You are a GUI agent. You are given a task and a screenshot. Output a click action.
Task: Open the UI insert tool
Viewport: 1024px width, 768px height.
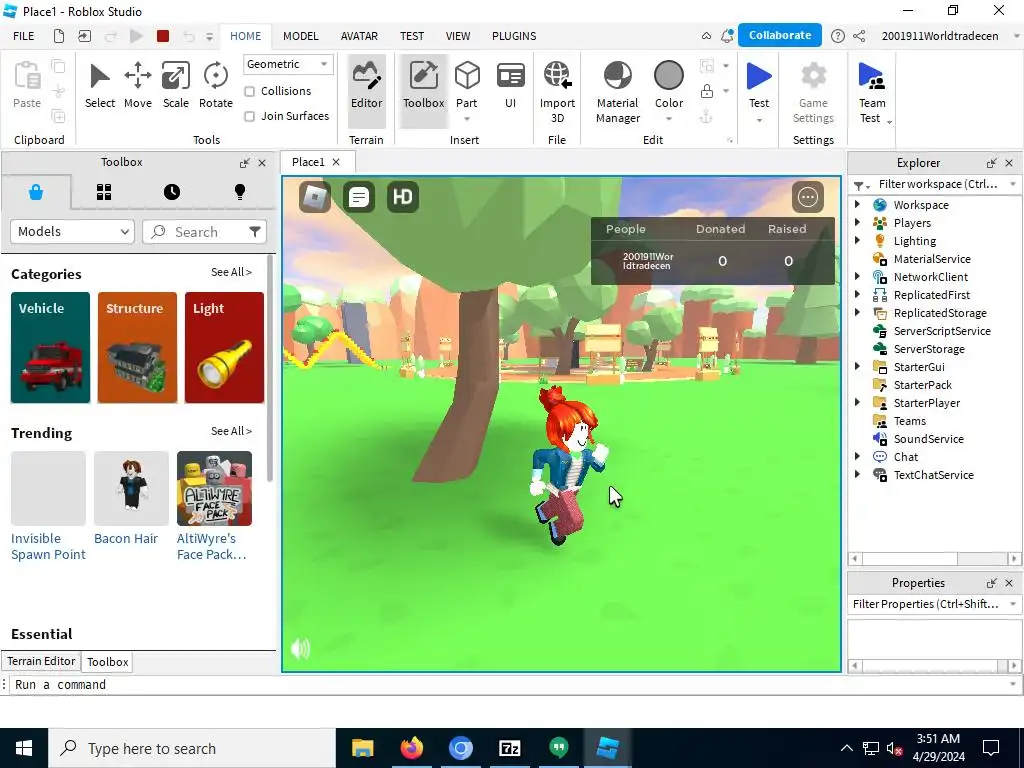click(x=511, y=85)
